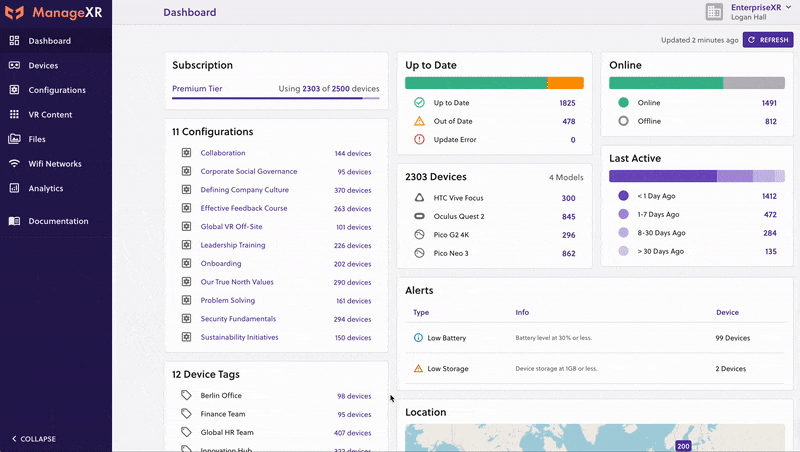Click the Online green status dot

pyautogui.click(x=623, y=103)
